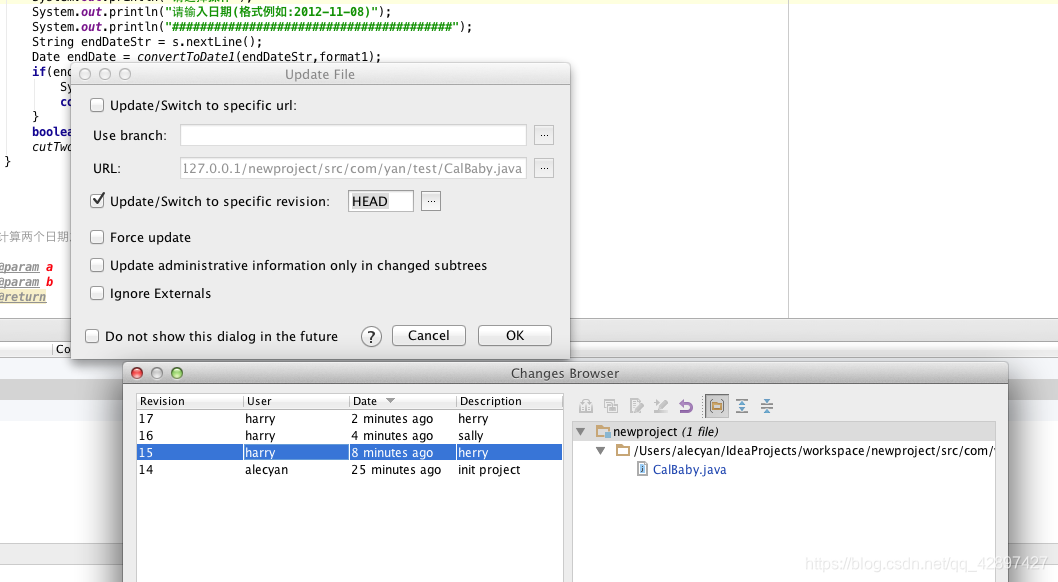Click the Revision column header

tap(190, 401)
